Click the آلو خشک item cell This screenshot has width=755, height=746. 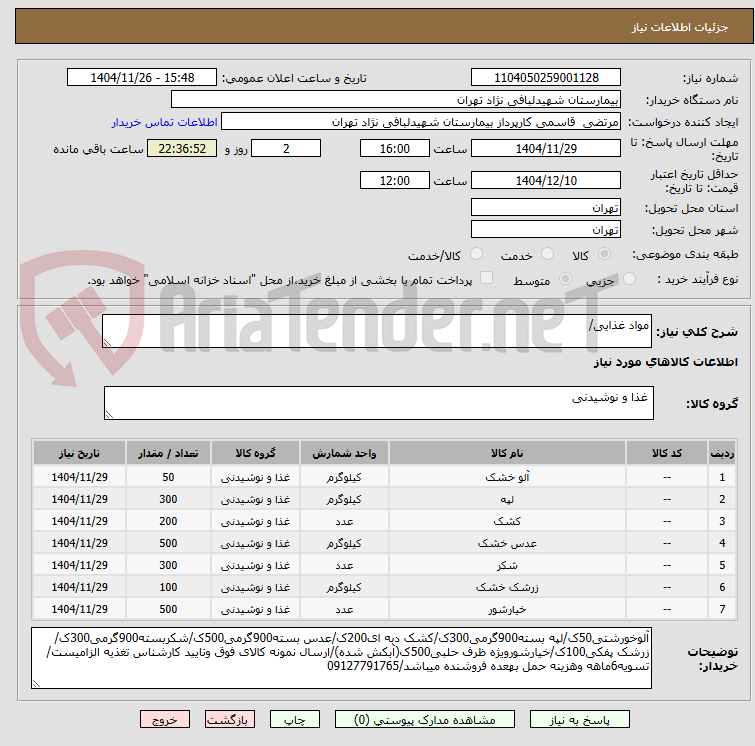click(x=507, y=477)
